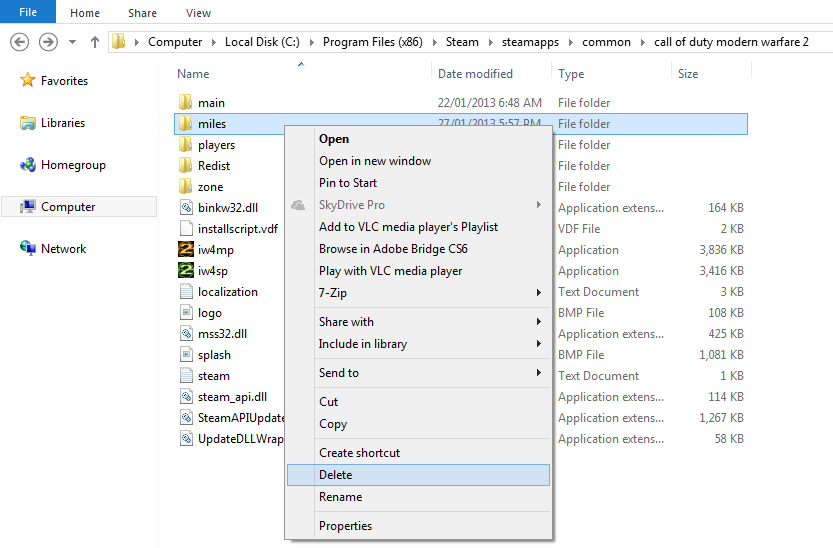The image size is (833, 548).
Task: Click the Back navigation arrow
Action: [20, 42]
